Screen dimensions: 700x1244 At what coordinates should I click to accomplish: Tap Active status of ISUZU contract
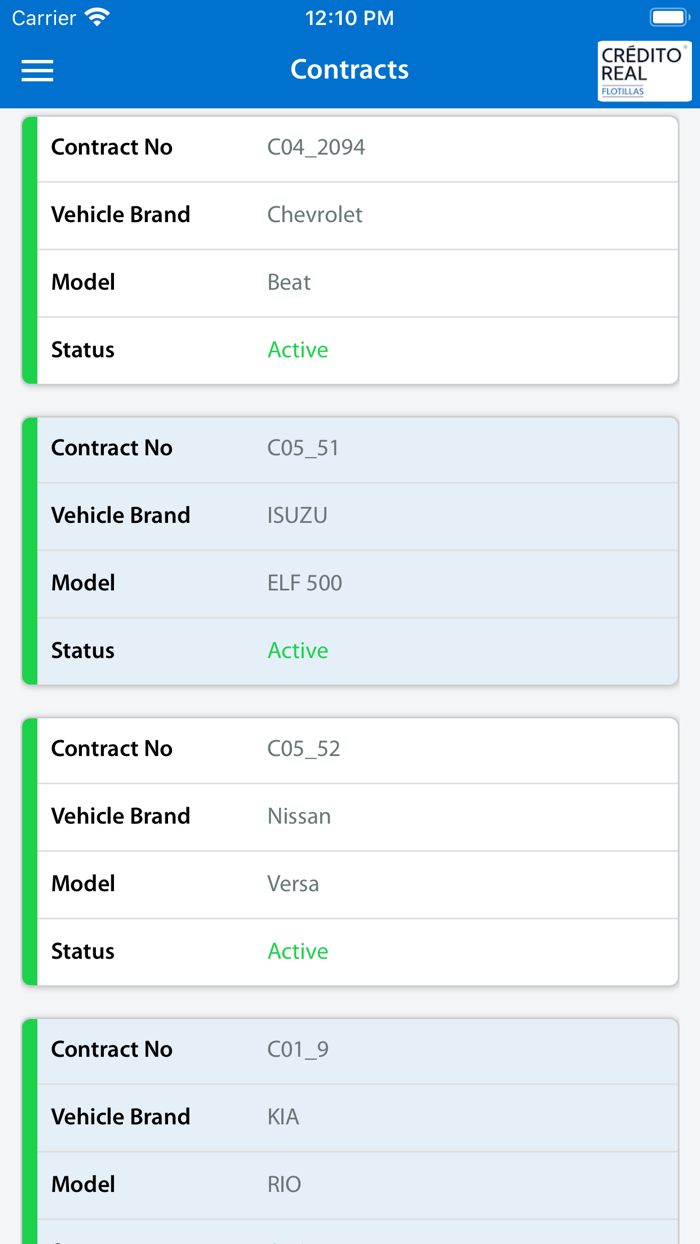point(298,651)
